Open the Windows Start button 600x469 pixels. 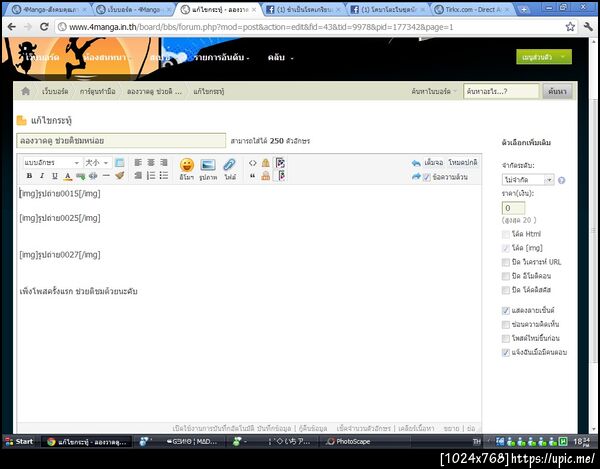point(19,441)
